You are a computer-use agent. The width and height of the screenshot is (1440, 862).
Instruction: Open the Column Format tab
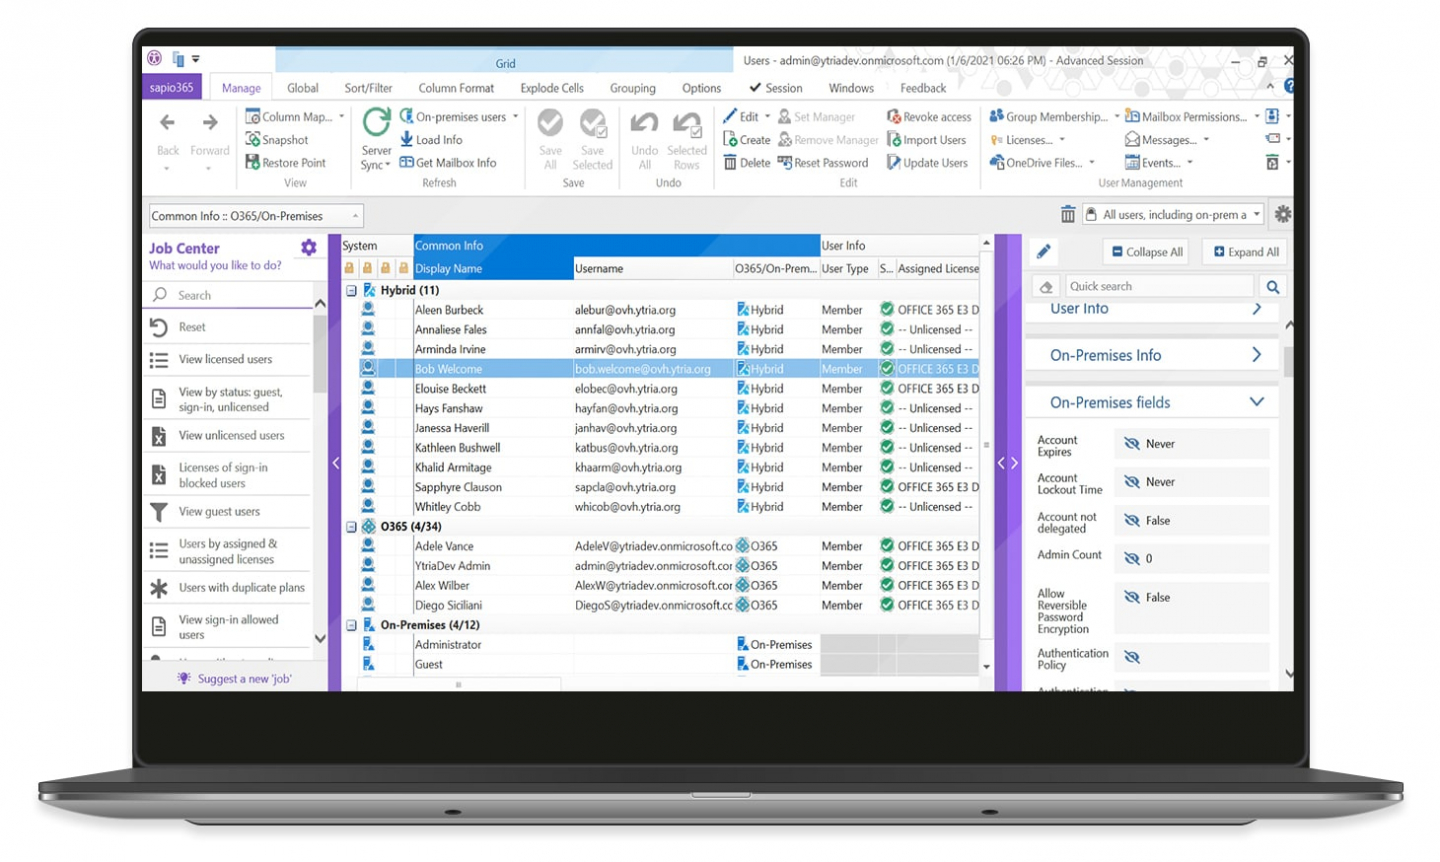click(456, 88)
